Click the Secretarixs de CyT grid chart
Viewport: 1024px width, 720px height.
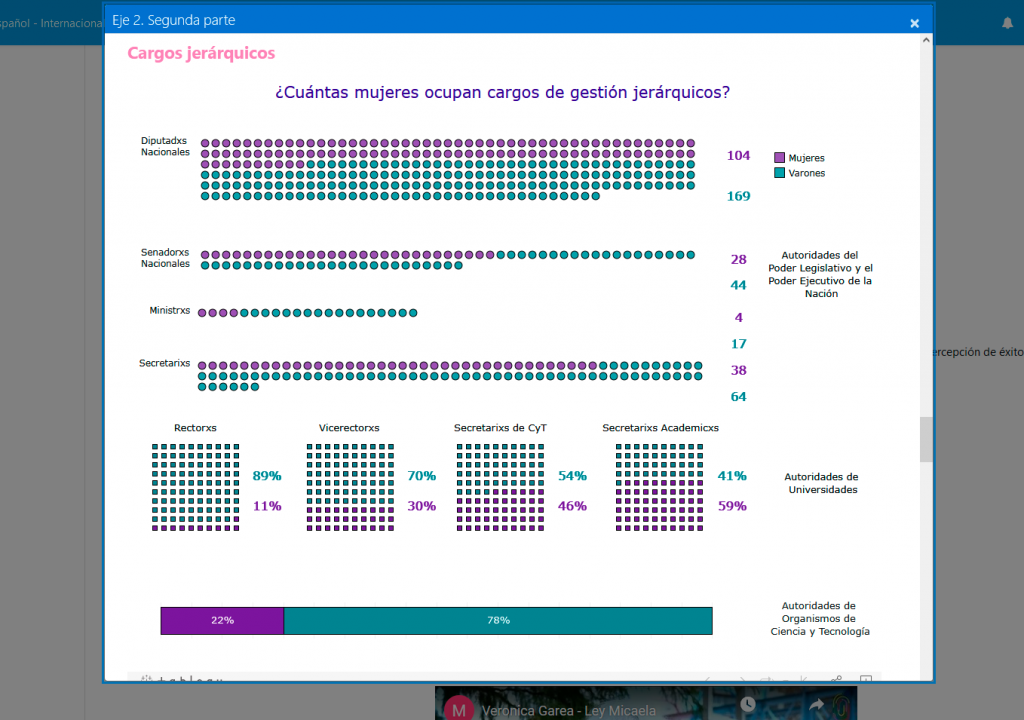tap(500, 487)
